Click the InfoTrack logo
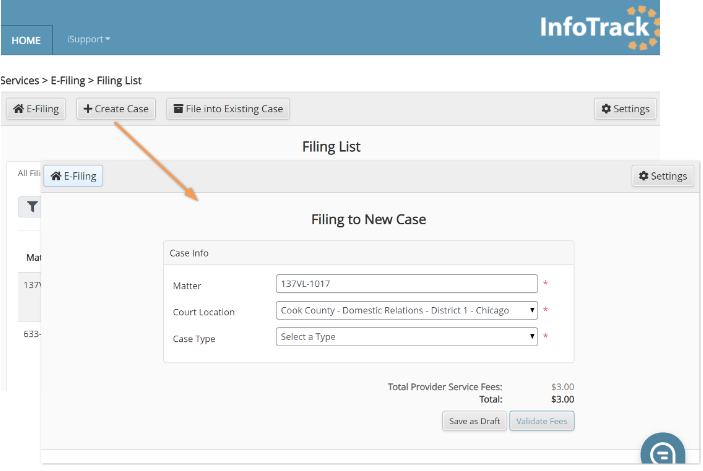 click(x=599, y=27)
